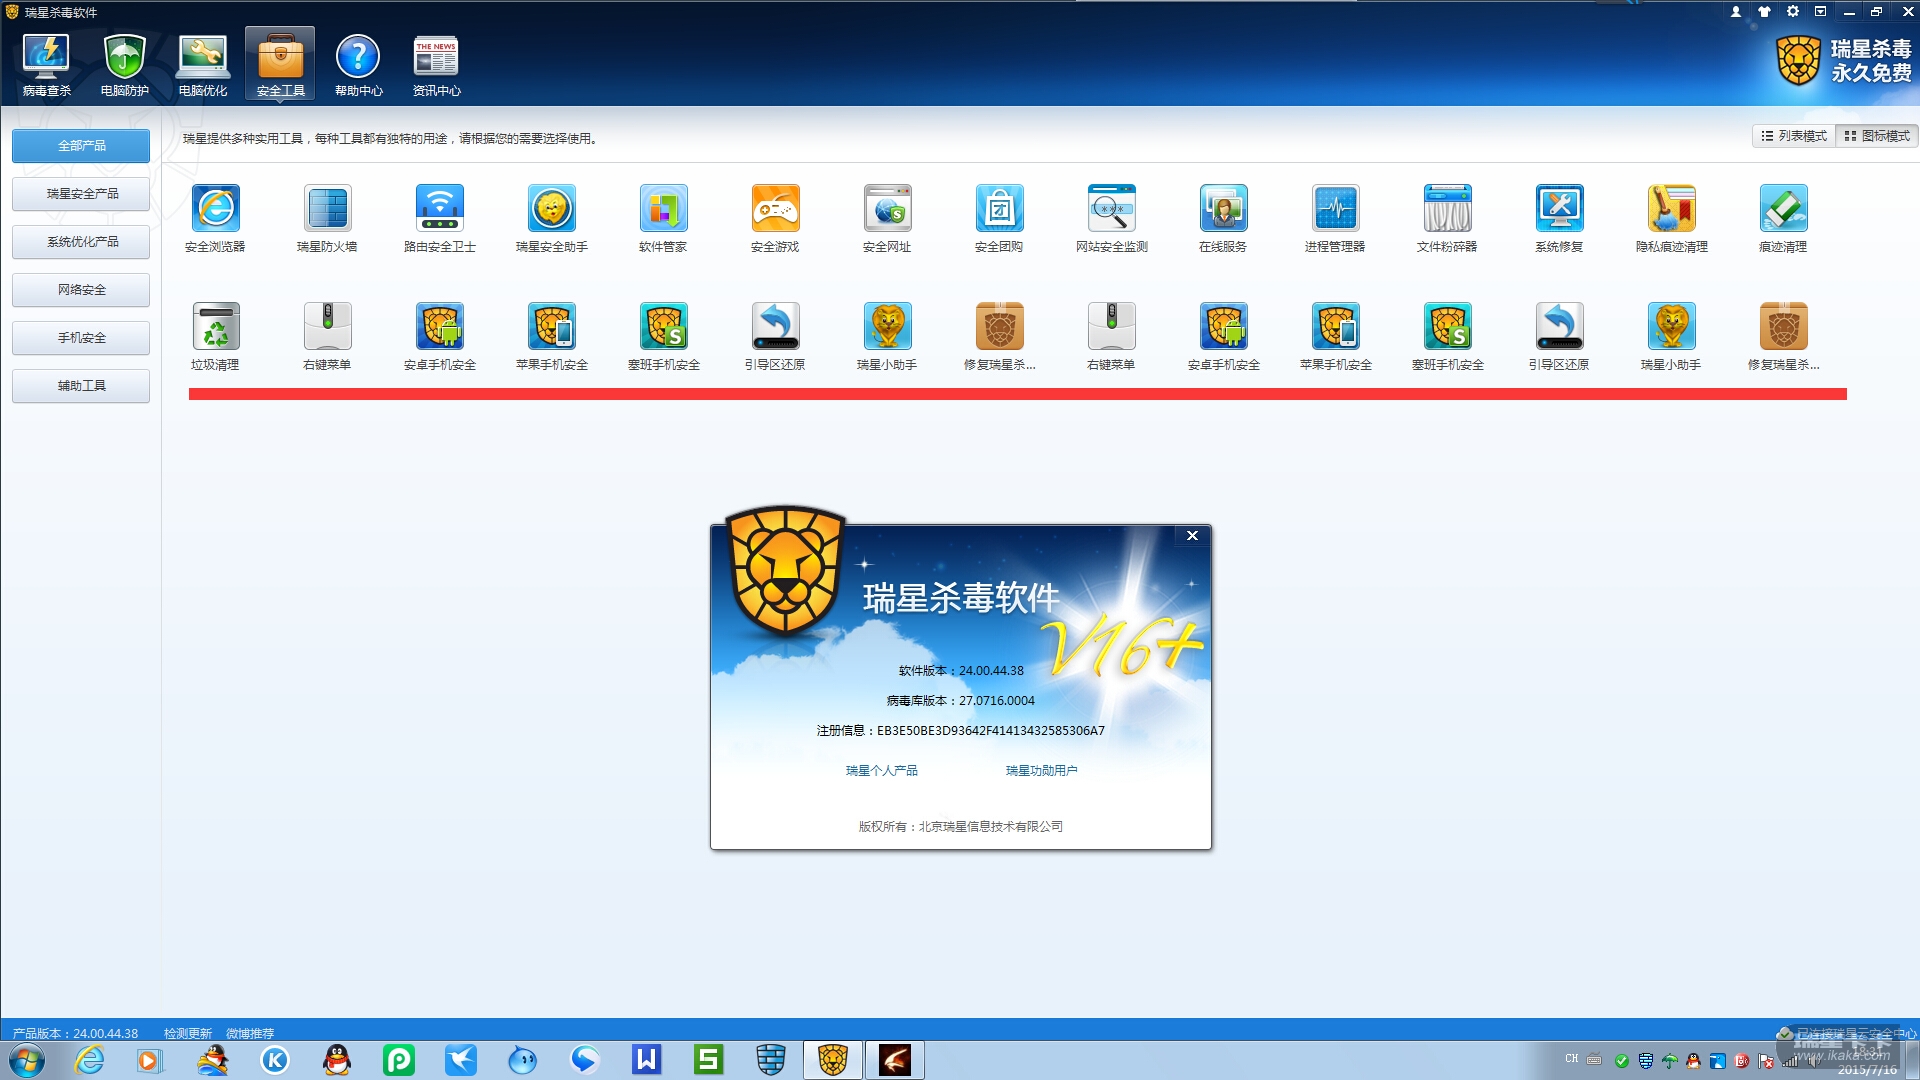Open the 安全游戏 gaming tool
This screenshot has width=1920, height=1080.
(x=775, y=210)
